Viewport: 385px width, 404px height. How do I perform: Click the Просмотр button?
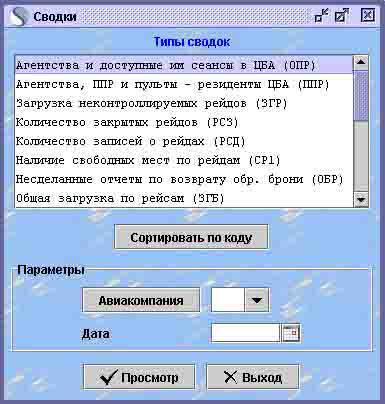[x=139, y=377]
